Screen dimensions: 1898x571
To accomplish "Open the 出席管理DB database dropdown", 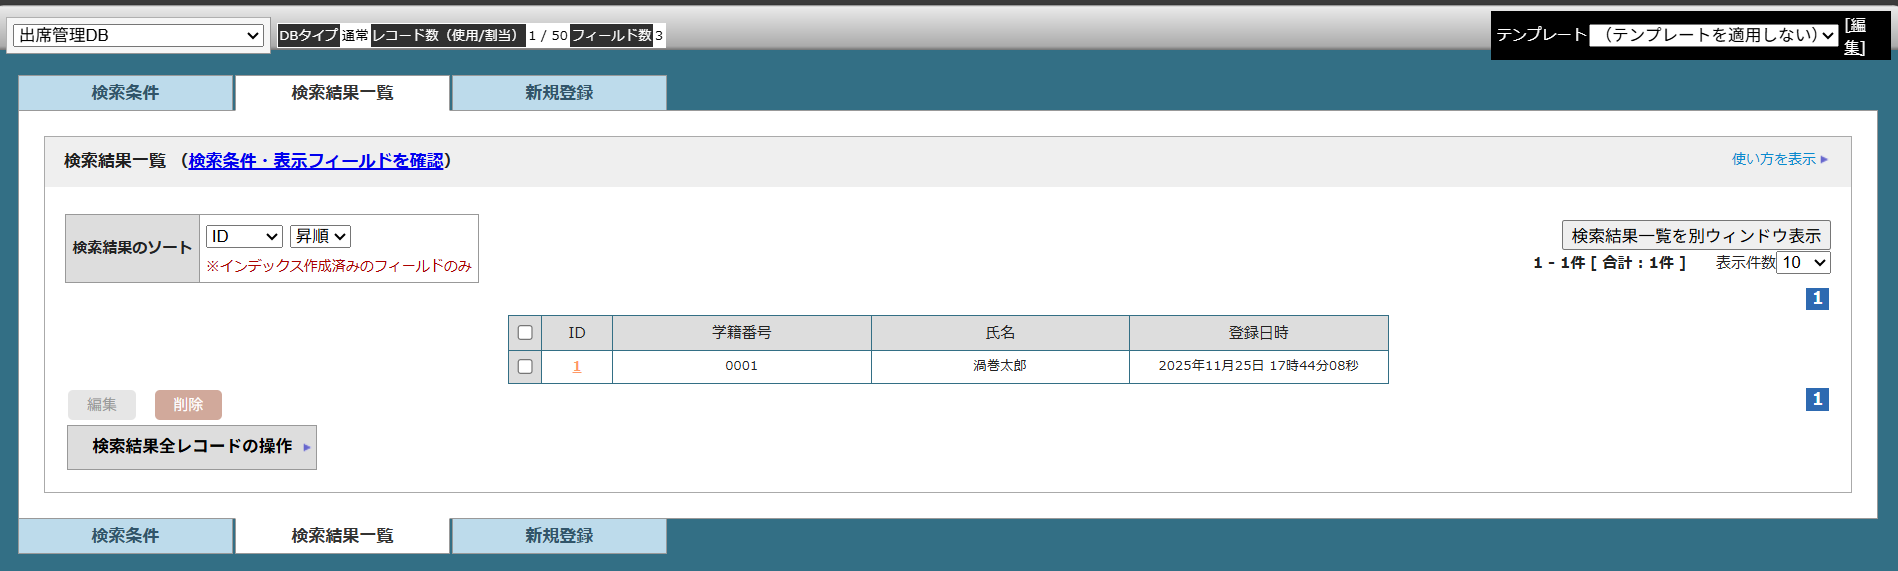I will [138, 35].
